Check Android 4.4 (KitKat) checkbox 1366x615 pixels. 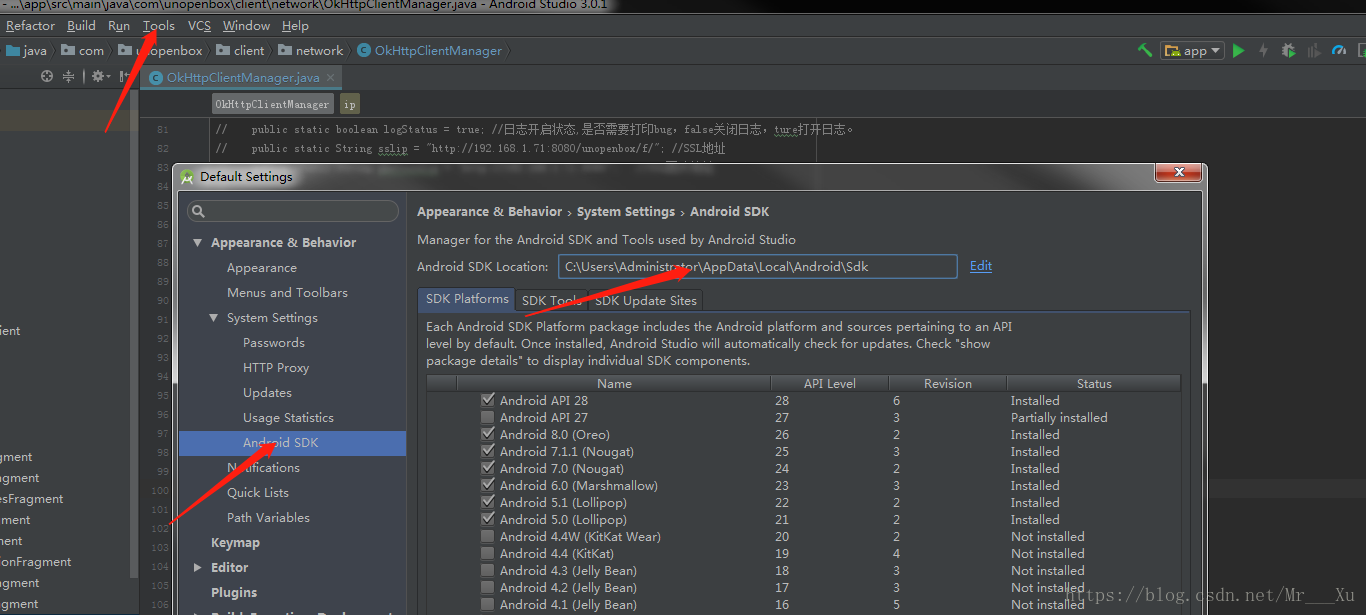[487, 553]
